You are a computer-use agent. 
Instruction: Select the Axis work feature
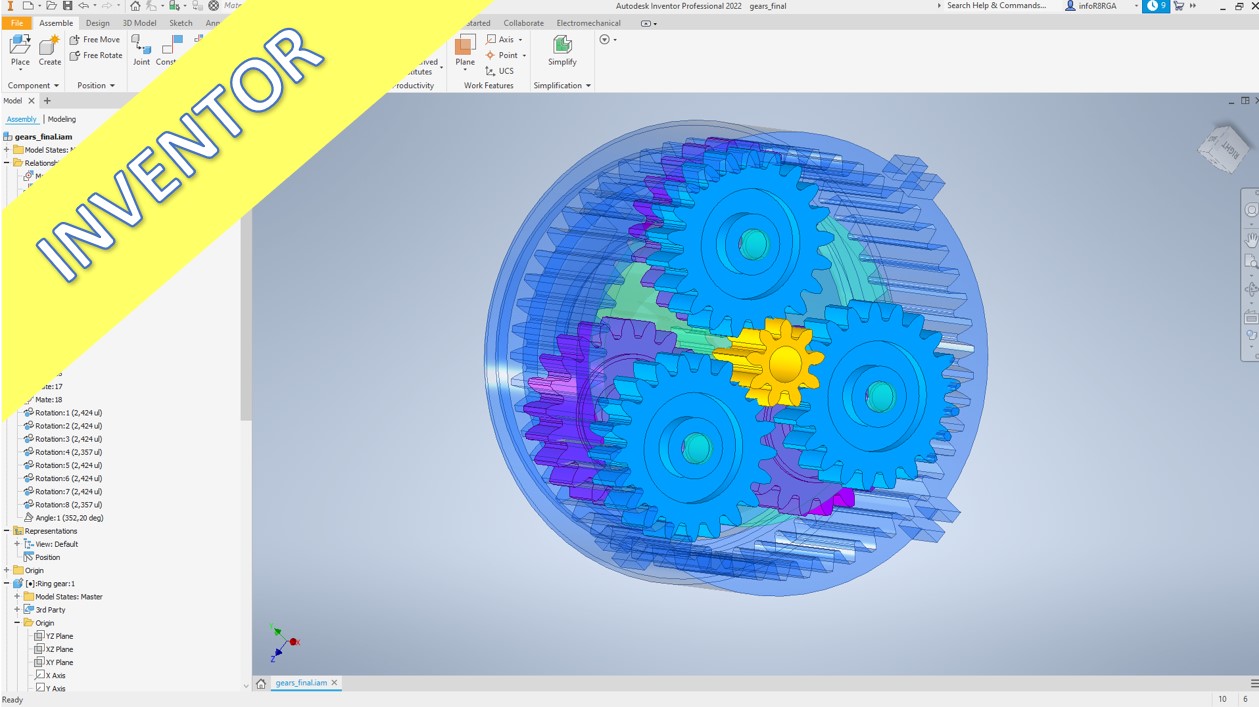[x=499, y=40]
